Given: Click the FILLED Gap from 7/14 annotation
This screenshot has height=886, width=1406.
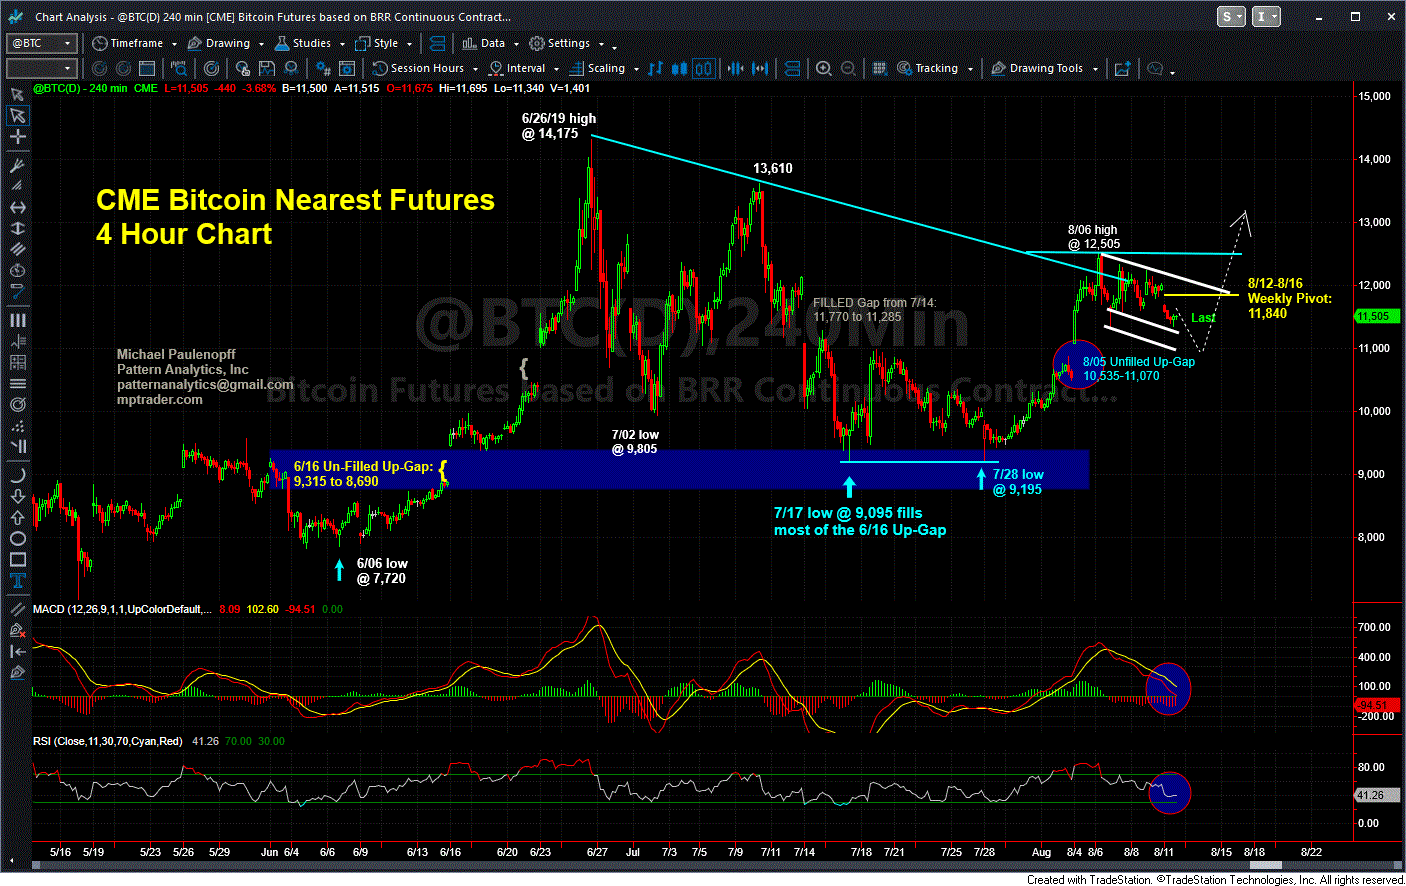Looking at the screenshot, I should coord(874,309).
